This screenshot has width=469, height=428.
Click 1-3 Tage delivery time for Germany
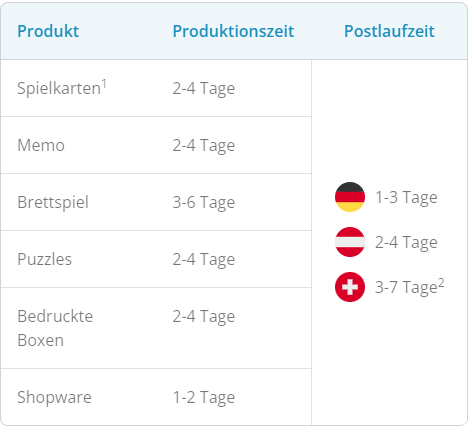click(406, 197)
